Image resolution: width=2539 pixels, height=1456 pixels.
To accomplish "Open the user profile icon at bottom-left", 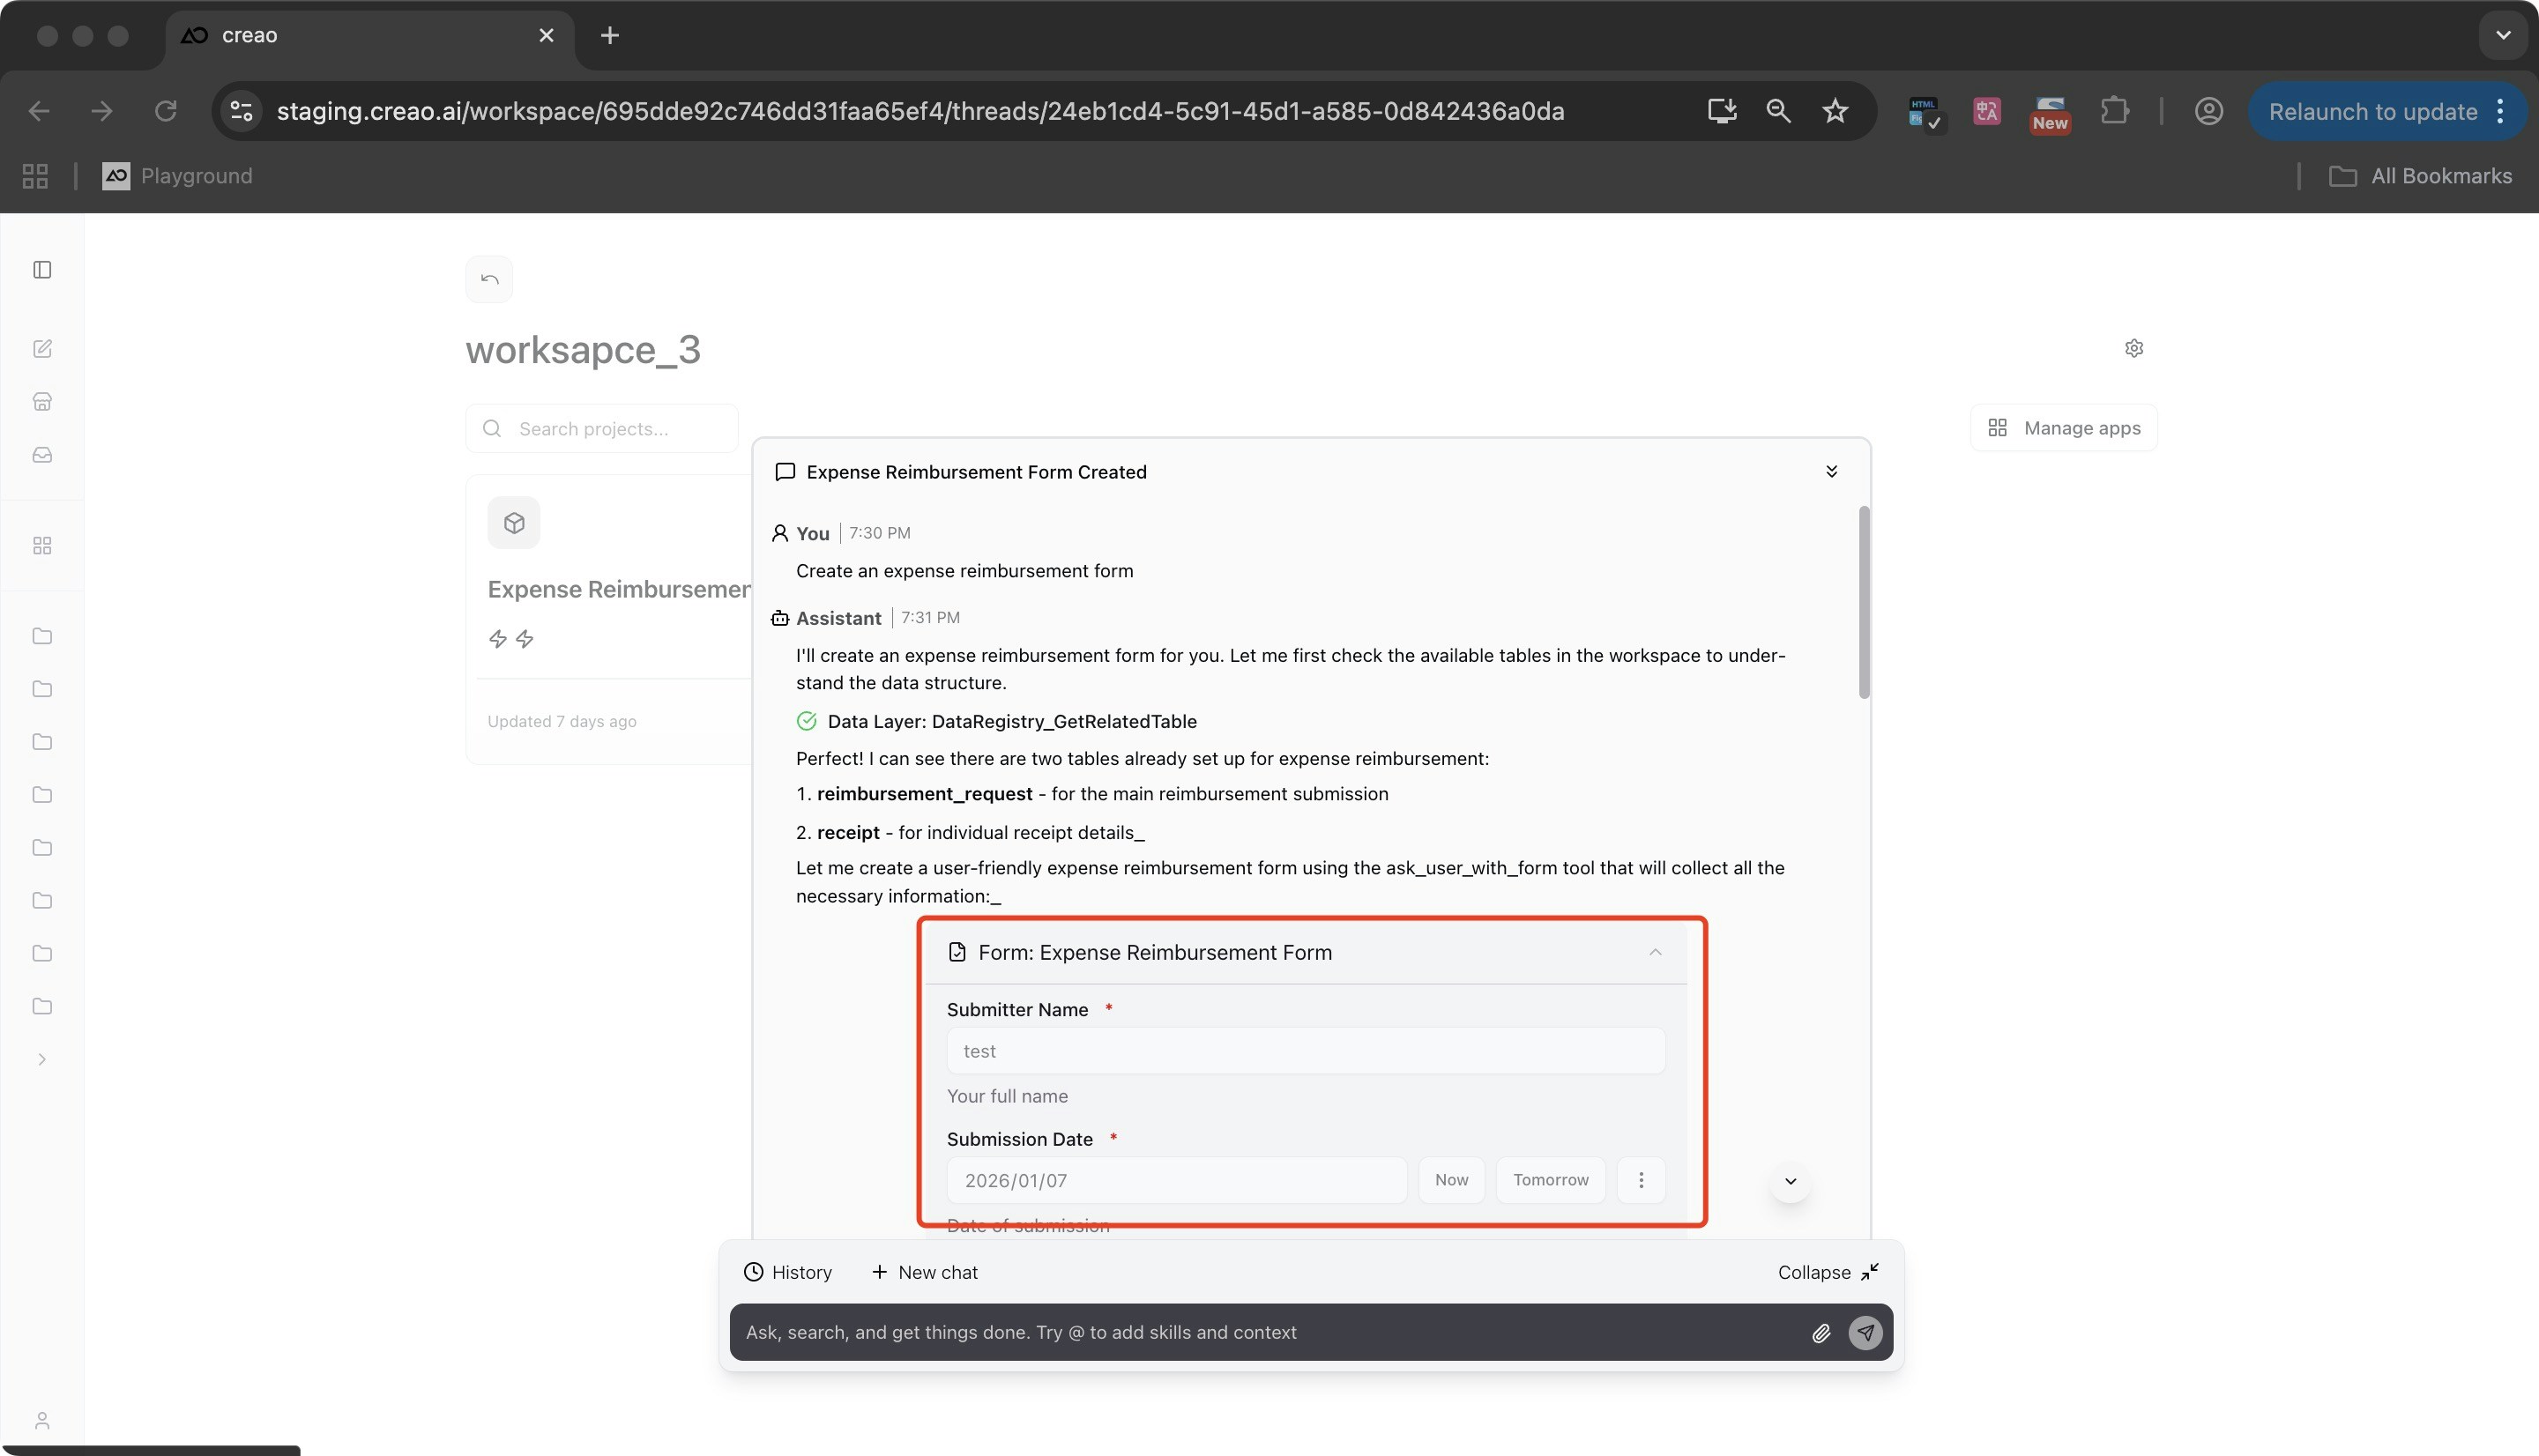I will (x=42, y=1421).
